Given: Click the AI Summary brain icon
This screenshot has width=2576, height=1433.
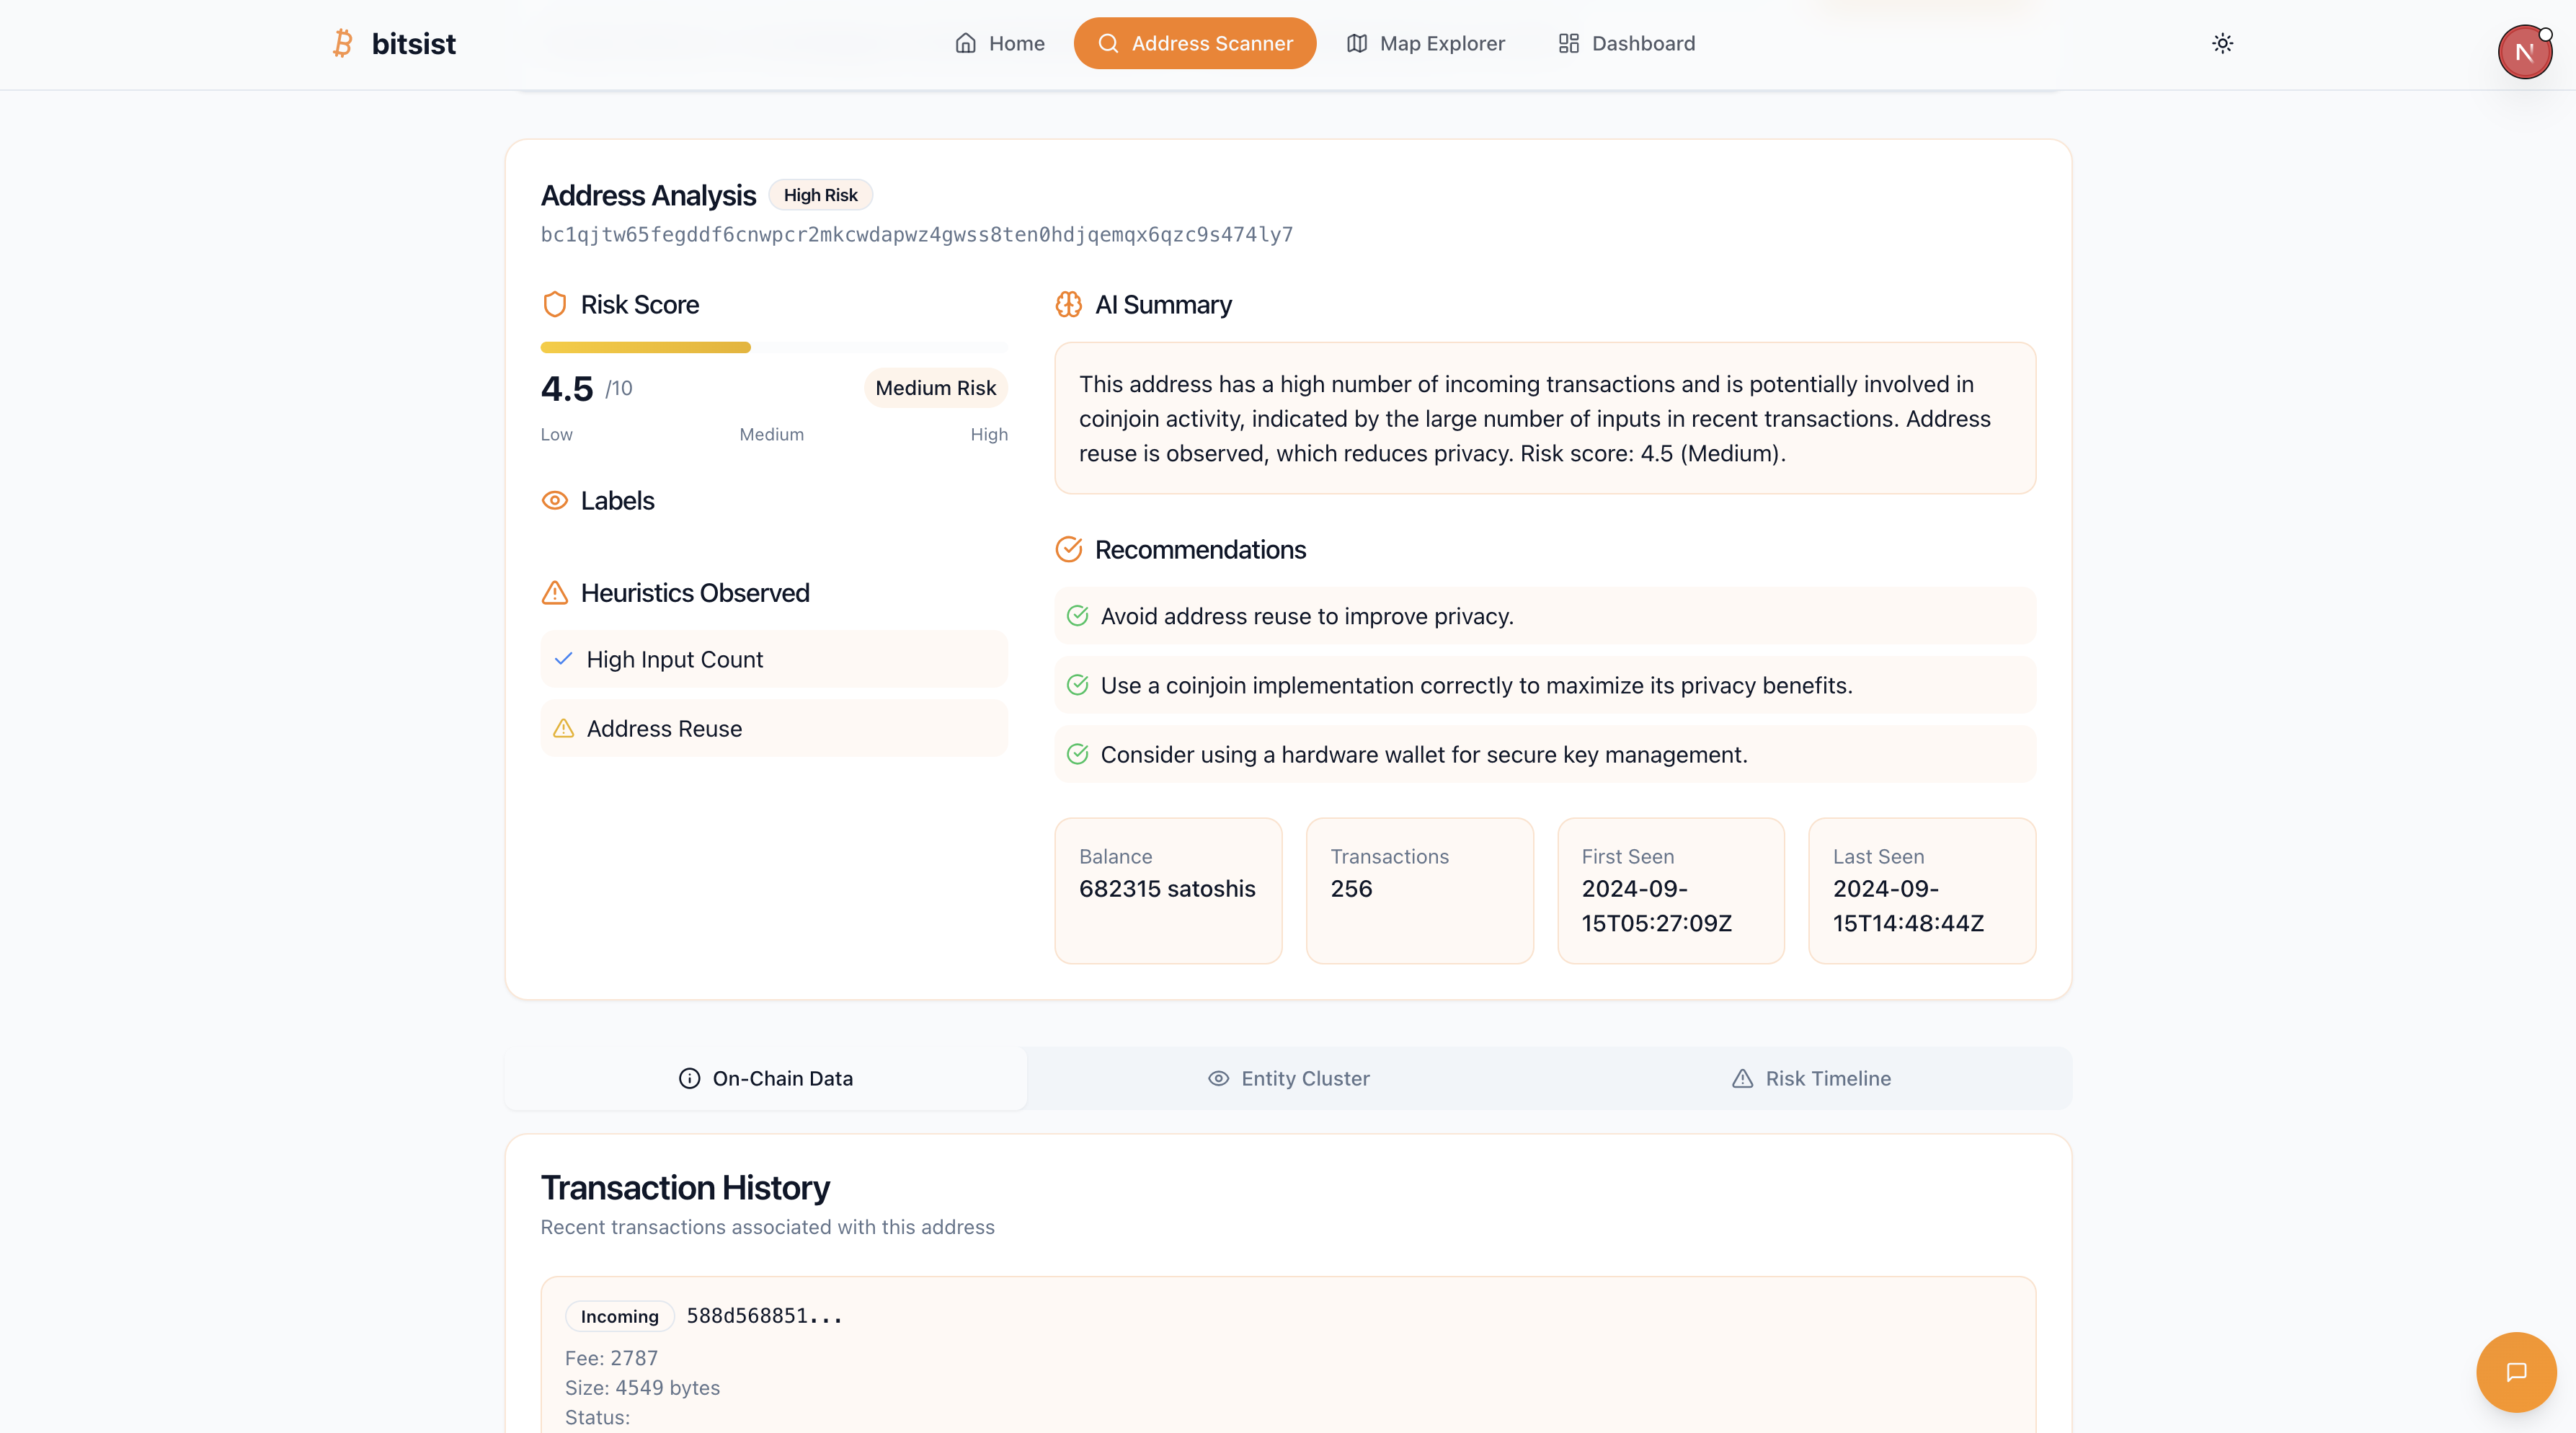Looking at the screenshot, I should (1068, 304).
